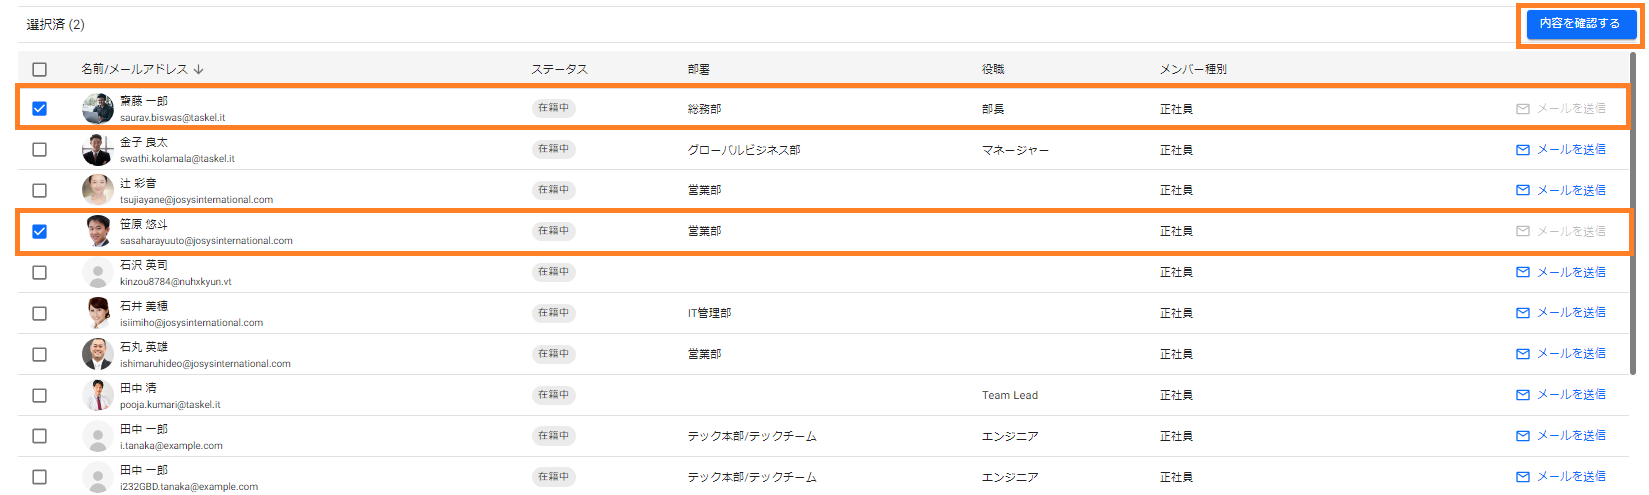Uncheck the checkbox for sasaharayuuto@josysinternational.com
This screenshot has height=495, width=1649.
pos(40,231)
